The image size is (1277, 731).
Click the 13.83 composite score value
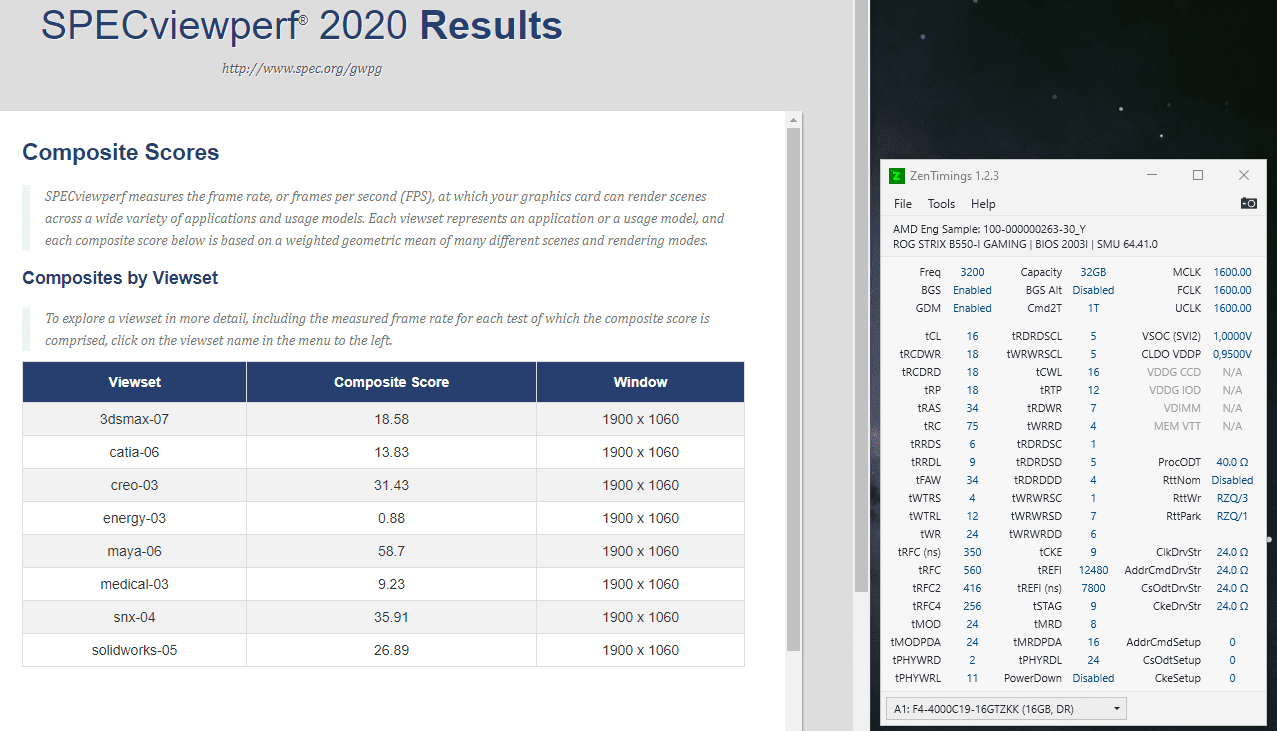point(391,452)
